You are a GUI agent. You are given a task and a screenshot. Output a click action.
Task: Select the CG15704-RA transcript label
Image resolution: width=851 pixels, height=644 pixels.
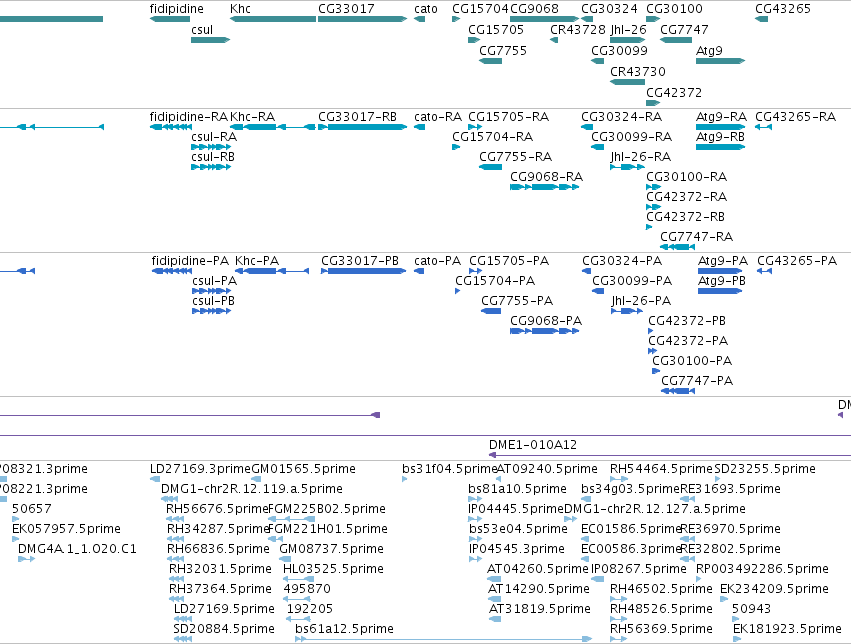click(492, 137)
